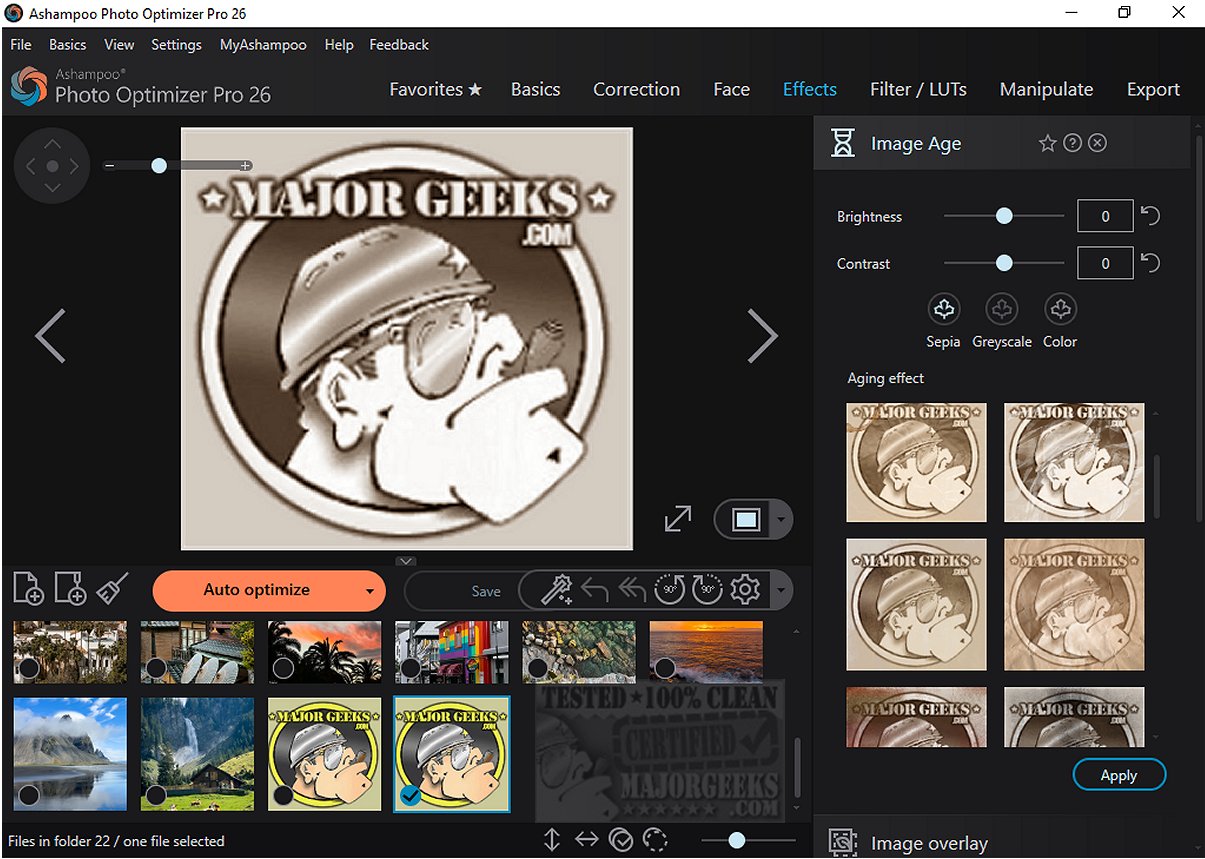Click the add file icon
This screenshot has height=859, width=1205.
click(28, 589)
